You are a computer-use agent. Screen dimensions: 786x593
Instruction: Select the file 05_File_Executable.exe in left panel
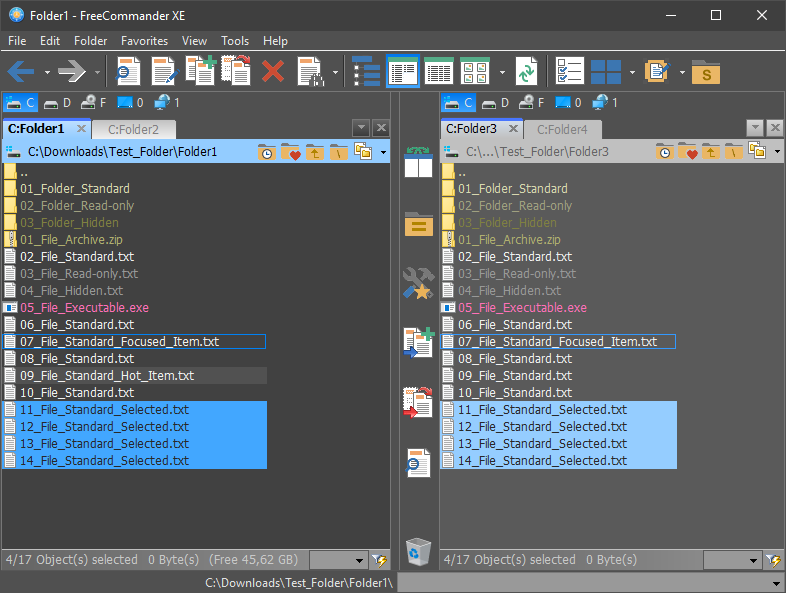pyautogui.click(x=84, y=308)
